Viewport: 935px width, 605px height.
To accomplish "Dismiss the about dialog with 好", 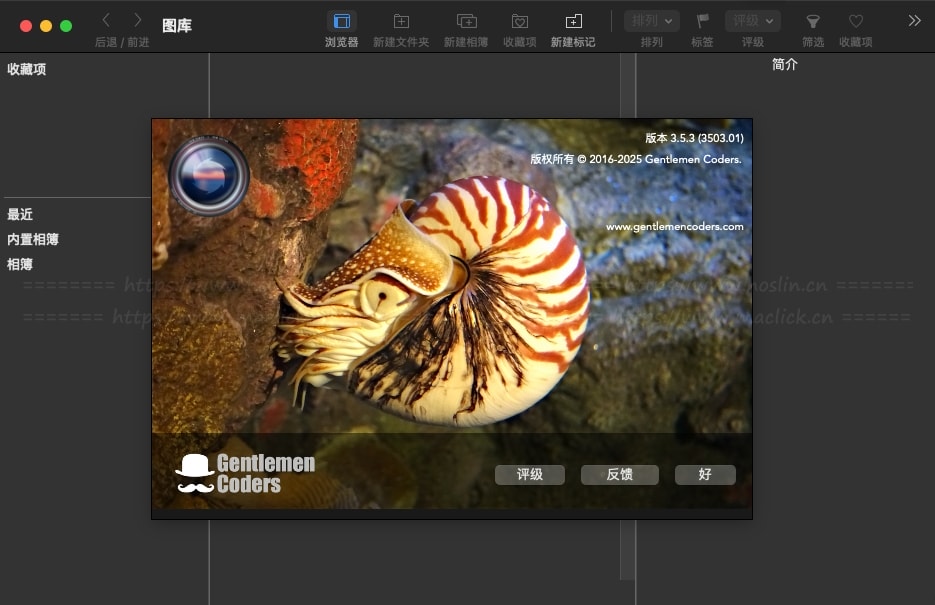I will [705, 475].
